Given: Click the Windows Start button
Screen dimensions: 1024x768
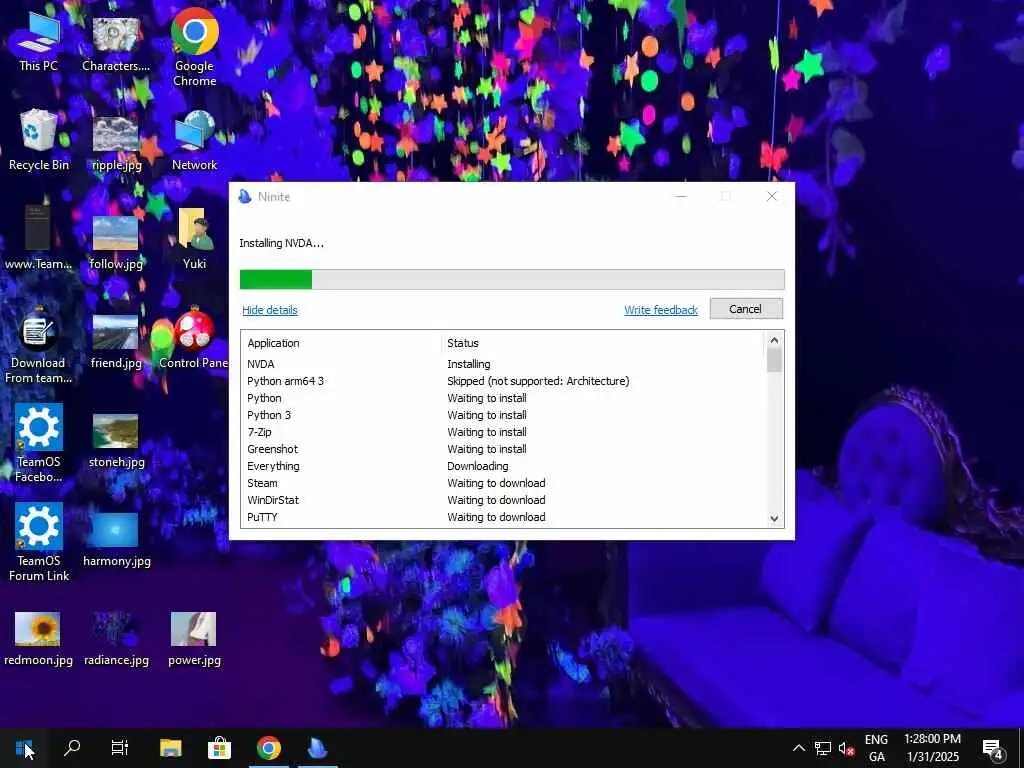Looking at the screenshot, I should pyautogui.click(x=24, y=748).
